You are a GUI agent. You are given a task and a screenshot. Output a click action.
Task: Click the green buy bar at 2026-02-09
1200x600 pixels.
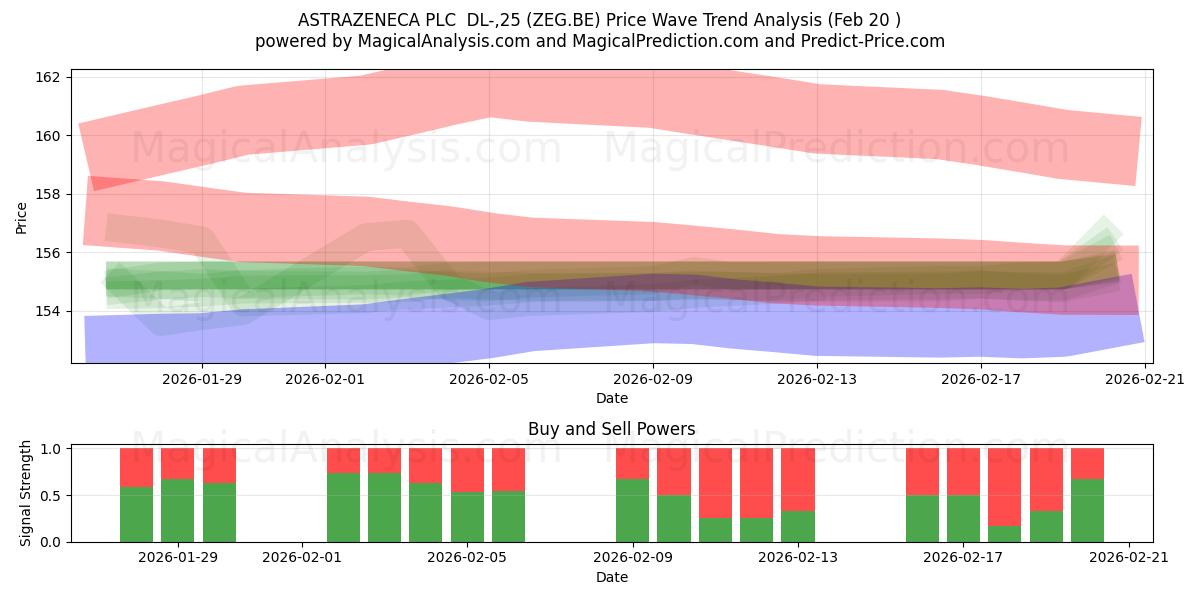click(x=632, y=510)
